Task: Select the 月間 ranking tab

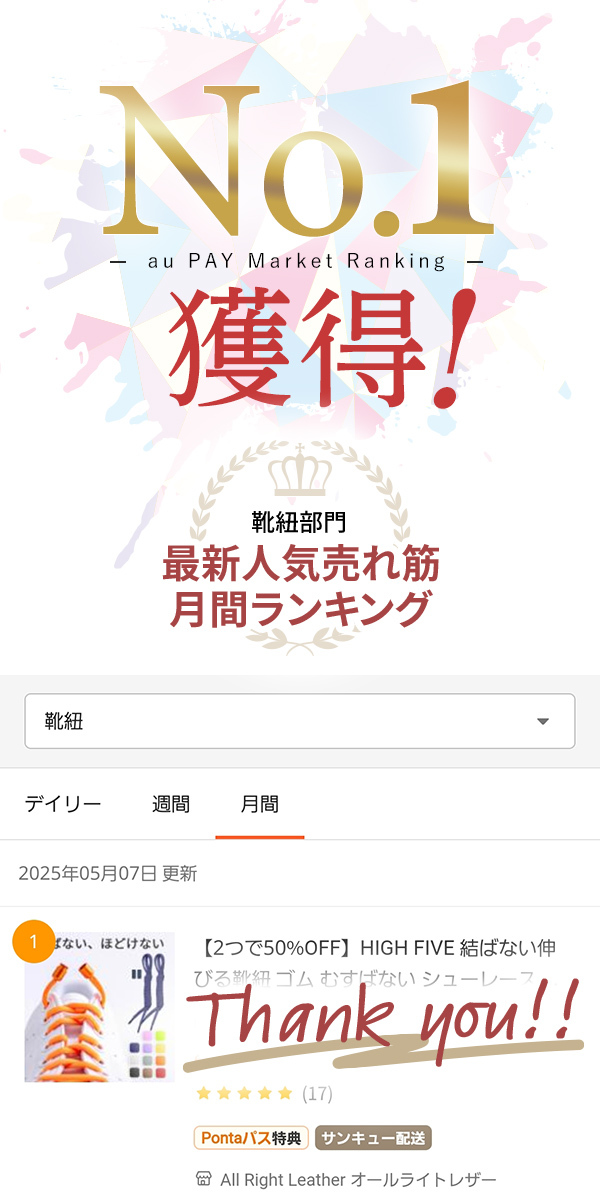Action: [260, 804]
